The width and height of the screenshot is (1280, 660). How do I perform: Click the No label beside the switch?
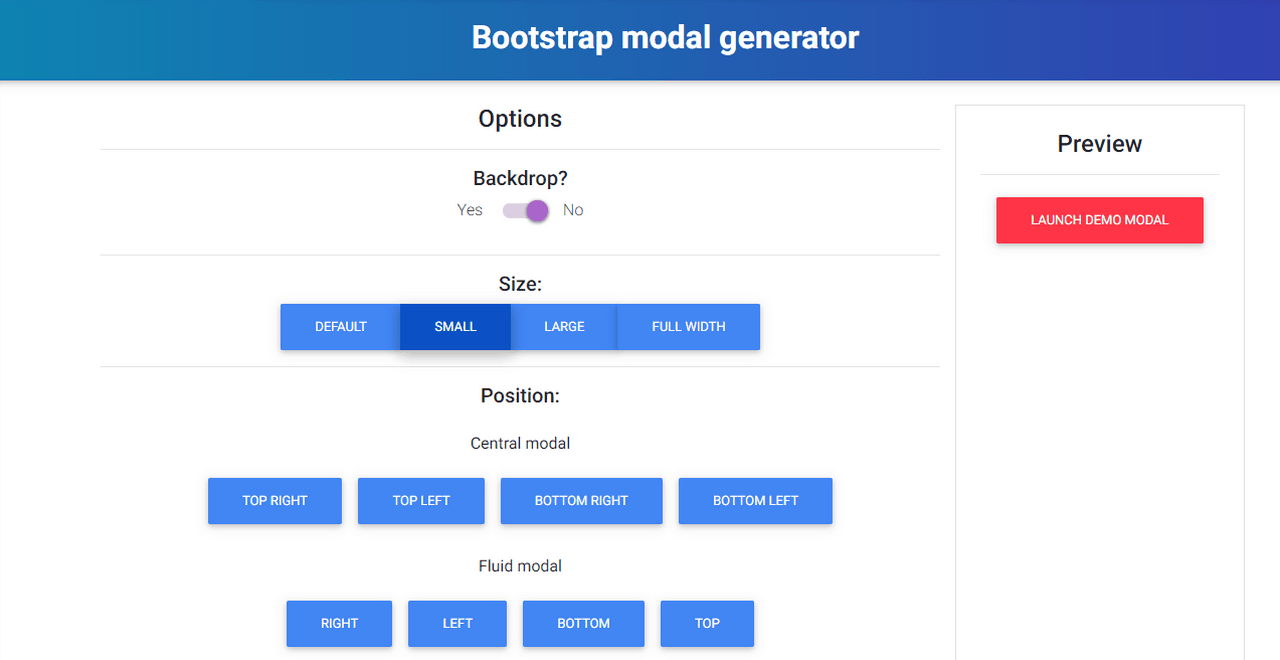573,210
